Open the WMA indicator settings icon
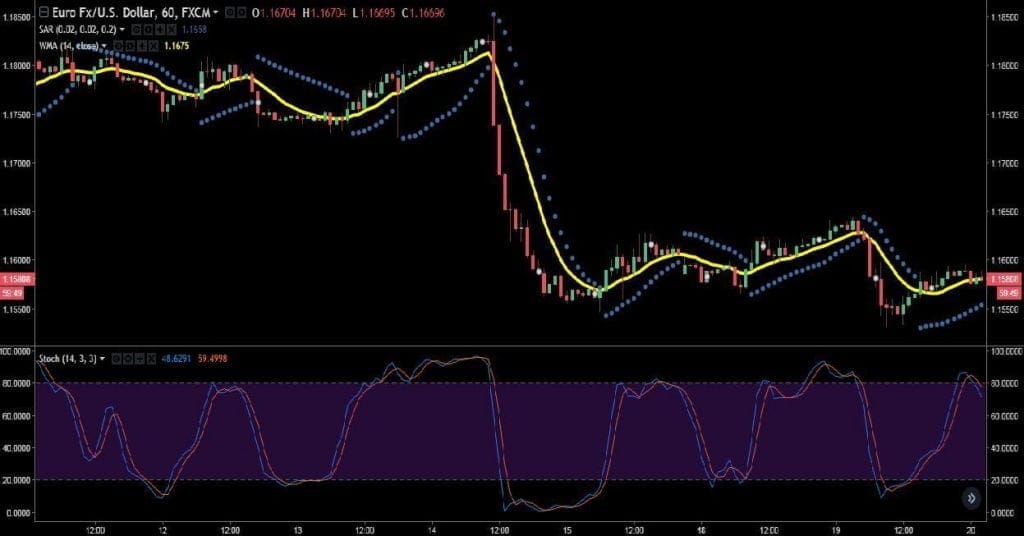 [x=130, y=46]
